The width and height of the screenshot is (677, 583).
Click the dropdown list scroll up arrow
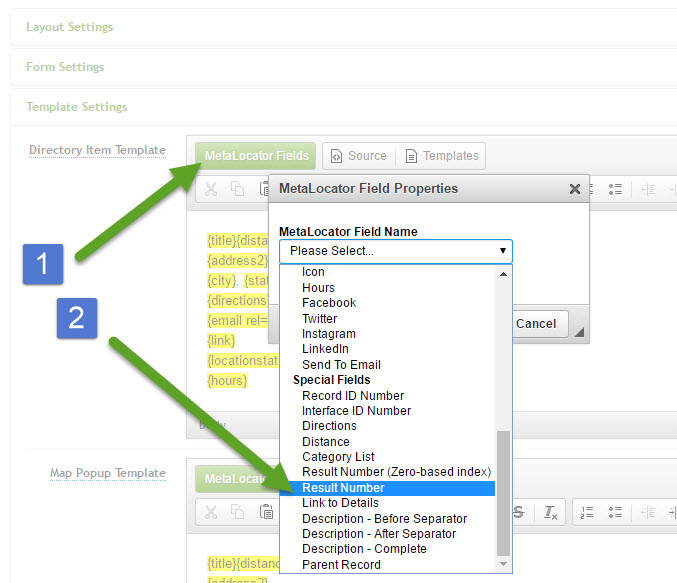[503, 274]
